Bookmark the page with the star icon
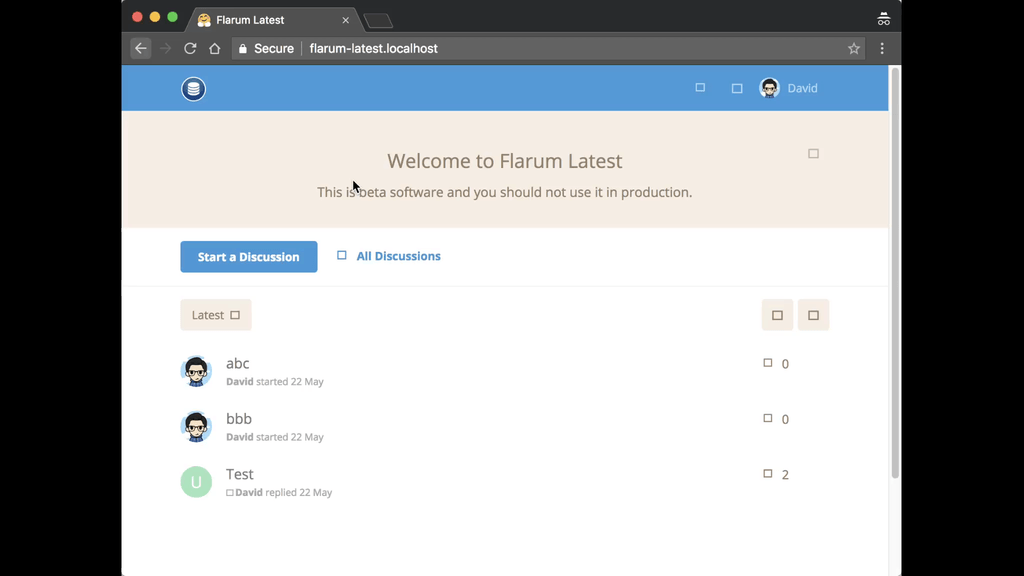The height and width of the screenshot is (576, 1024). coord(854,48)
